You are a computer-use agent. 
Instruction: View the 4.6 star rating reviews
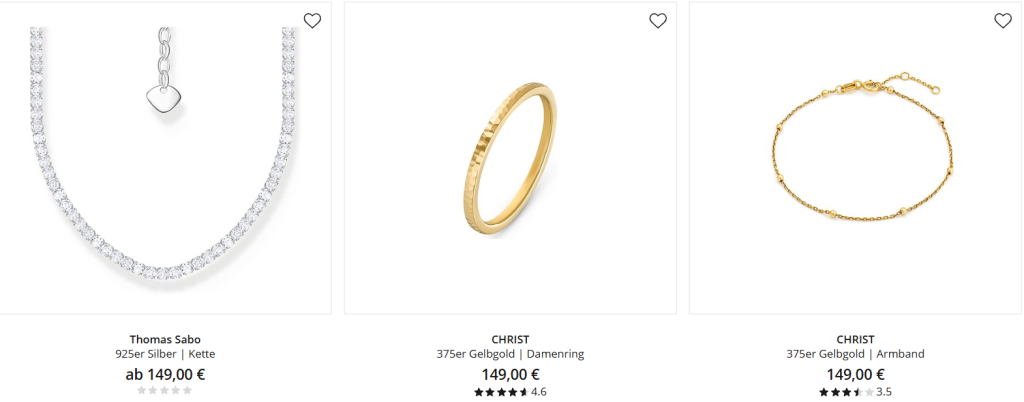click(x=510, y=392)
